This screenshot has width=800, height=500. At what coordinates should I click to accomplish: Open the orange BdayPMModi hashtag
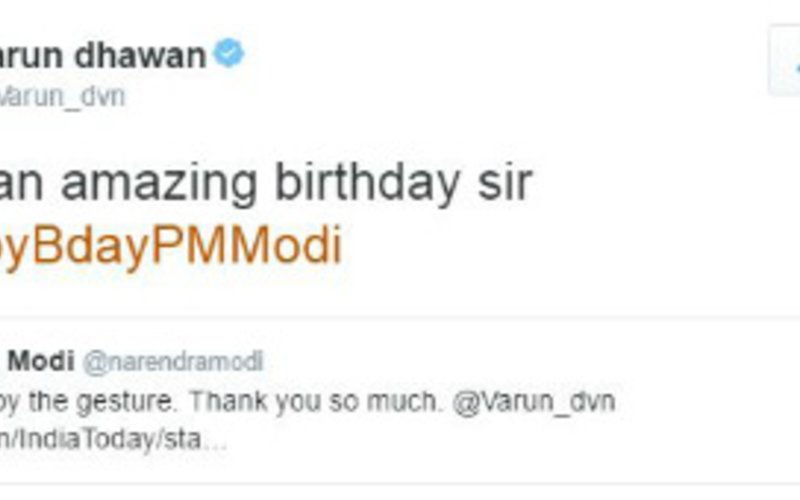pyautogui.click(x=170, y=246)
